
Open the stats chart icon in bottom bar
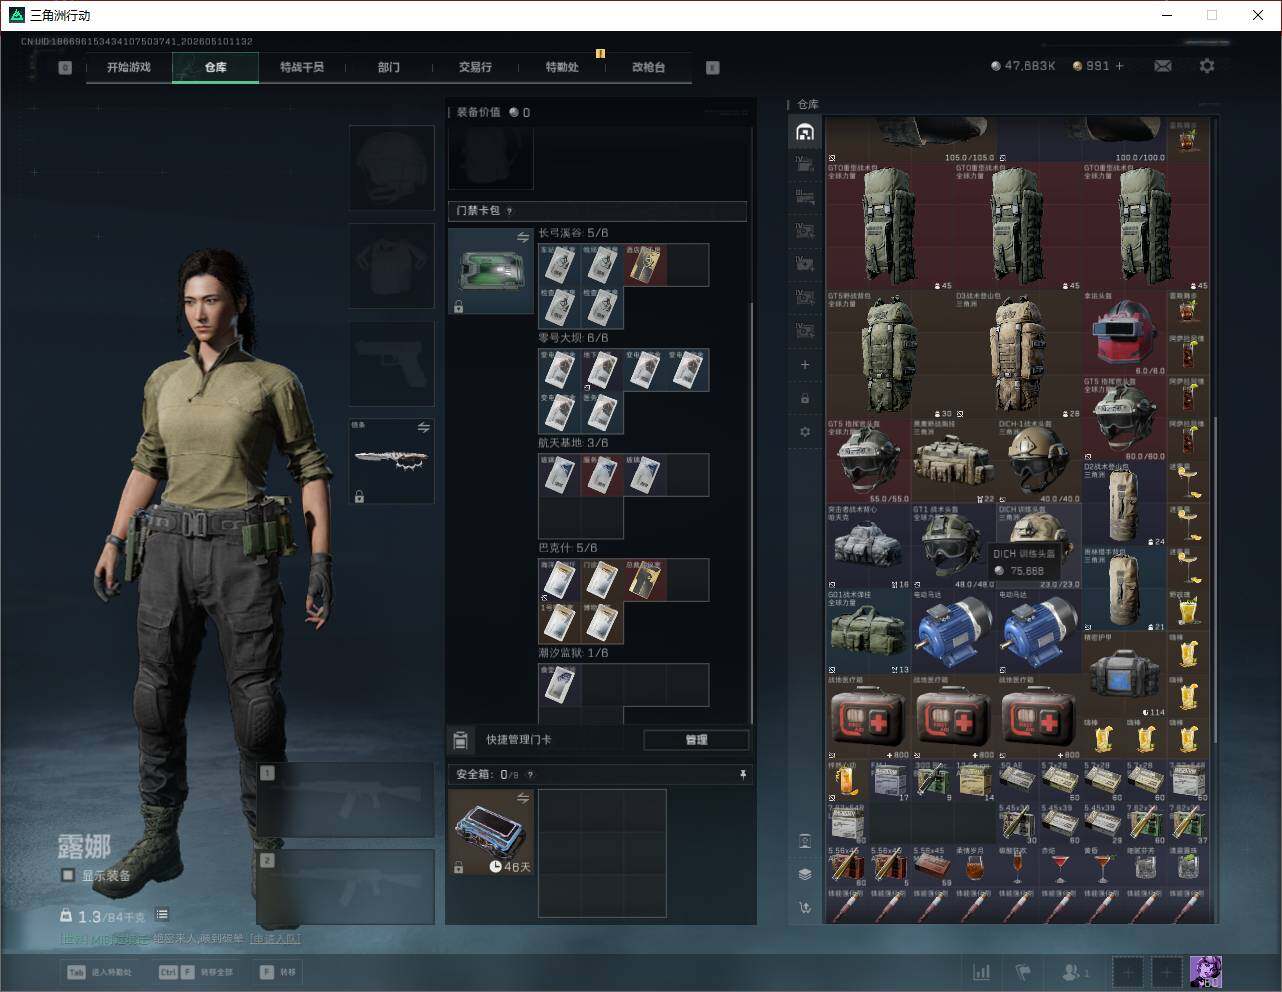coord(982,972)
